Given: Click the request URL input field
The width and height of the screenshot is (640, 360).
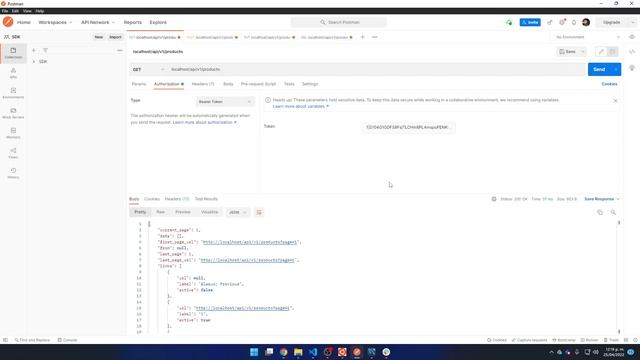Looking at the screenshot, I should click(x=377, y=69).
